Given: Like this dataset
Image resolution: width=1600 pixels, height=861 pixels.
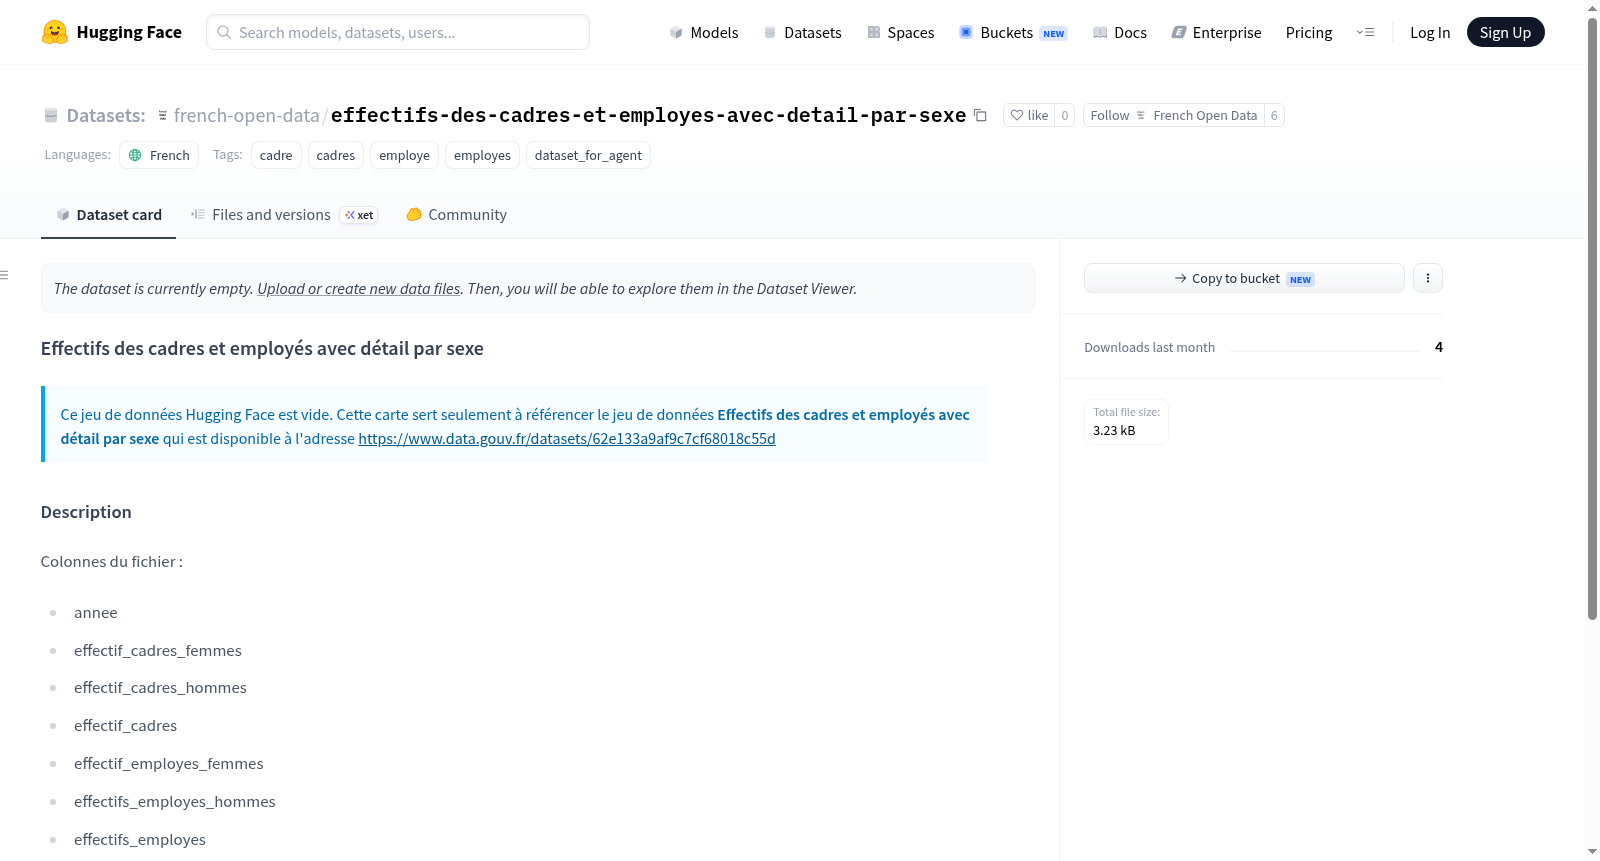Looking at the screenshot, I should pos(1029,115).
